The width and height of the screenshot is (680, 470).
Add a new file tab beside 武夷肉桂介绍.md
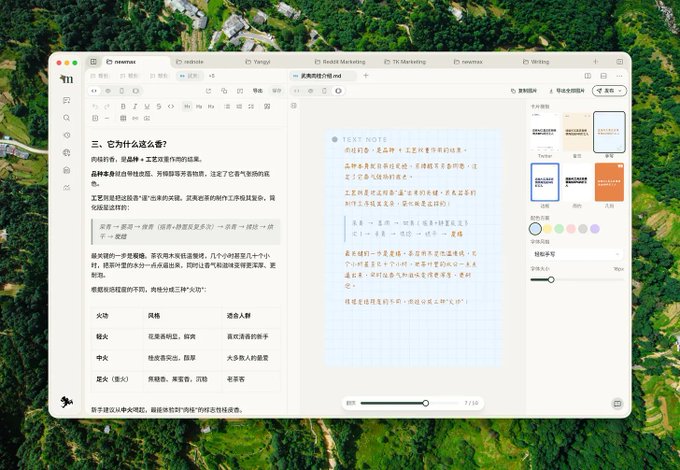pos(366,76)
